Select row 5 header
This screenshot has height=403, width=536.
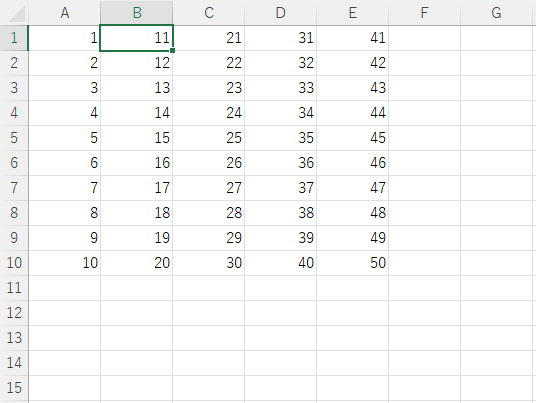pyautogui.click(x=14, y=138)
